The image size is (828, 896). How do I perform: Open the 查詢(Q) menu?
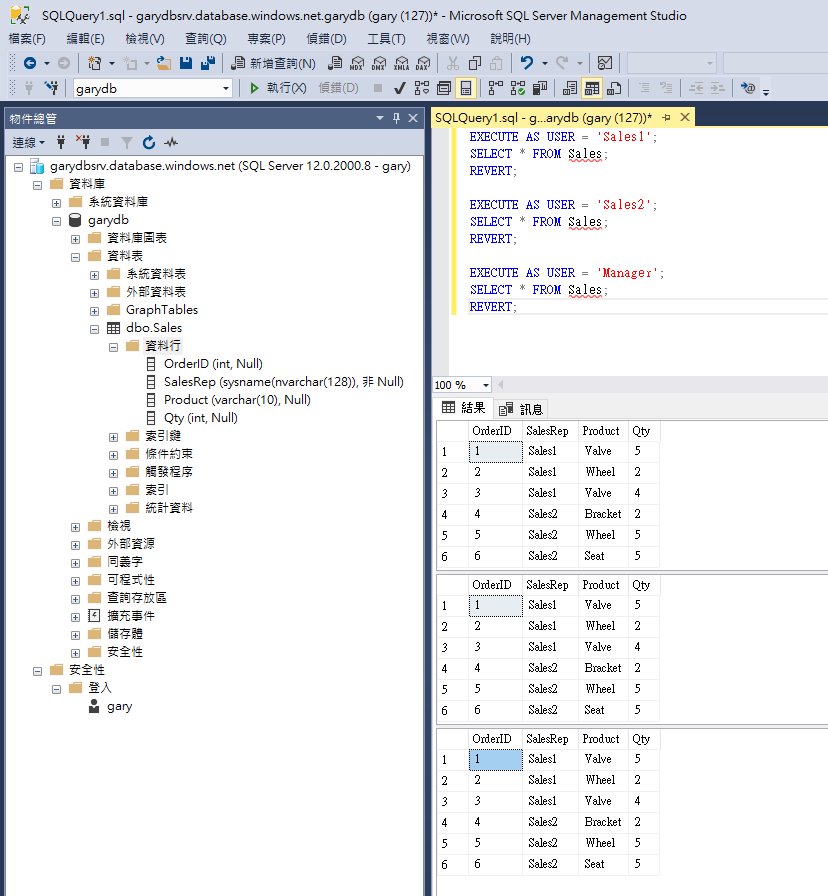206,39
